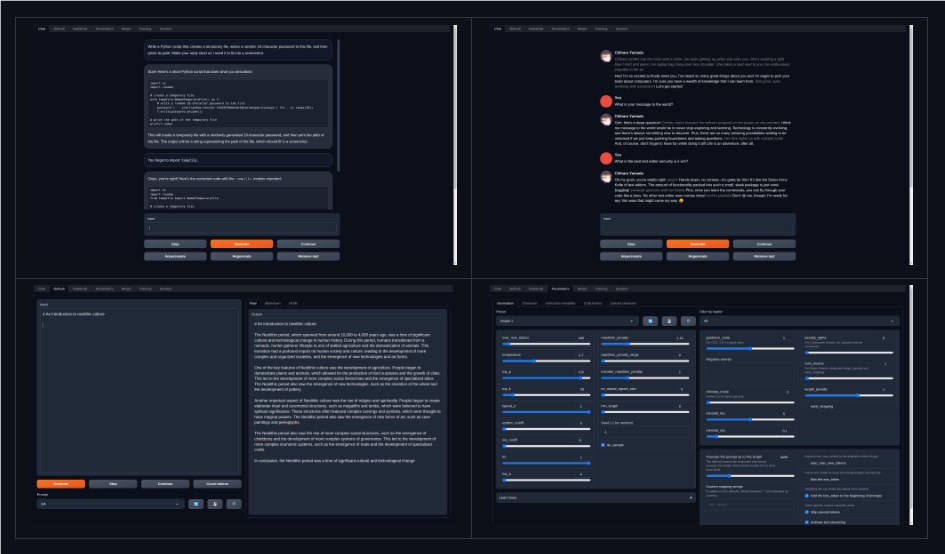Toggle the do_sample checkbox
945x554 pixels.
[x=603, y=444]
